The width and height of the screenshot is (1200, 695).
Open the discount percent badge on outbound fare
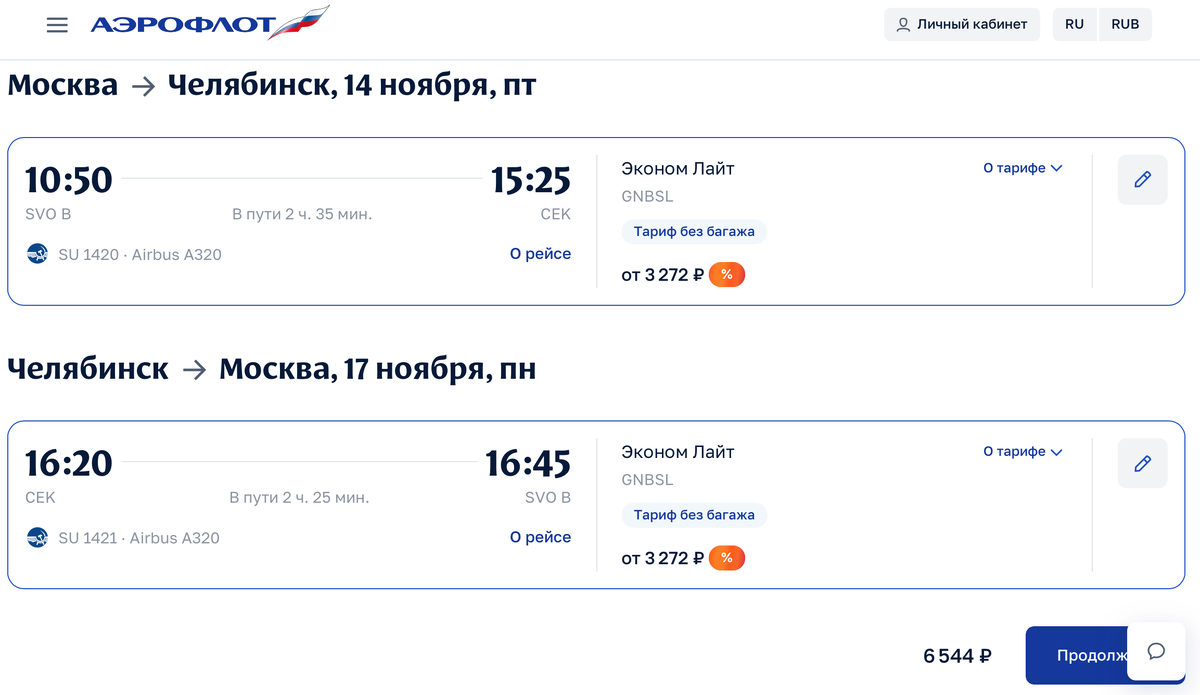click(x=727, y=273)
